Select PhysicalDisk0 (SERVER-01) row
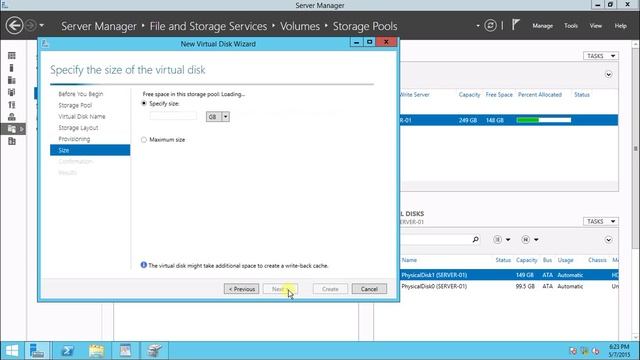The height and width of the screenshot is (360, 640). pyautogui.click(x=509, y=287)
